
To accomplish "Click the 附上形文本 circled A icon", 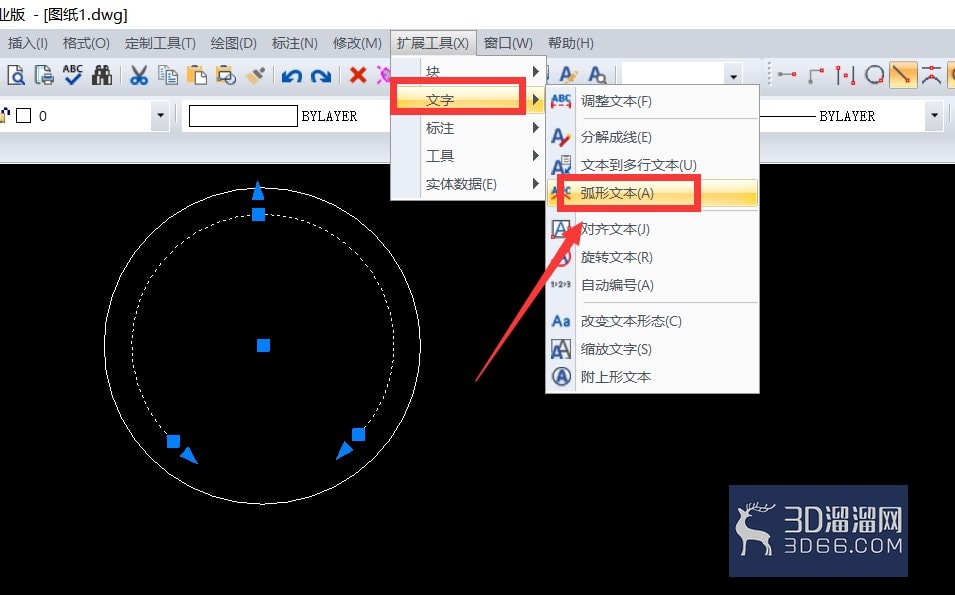I will click(x=561, y=376).
